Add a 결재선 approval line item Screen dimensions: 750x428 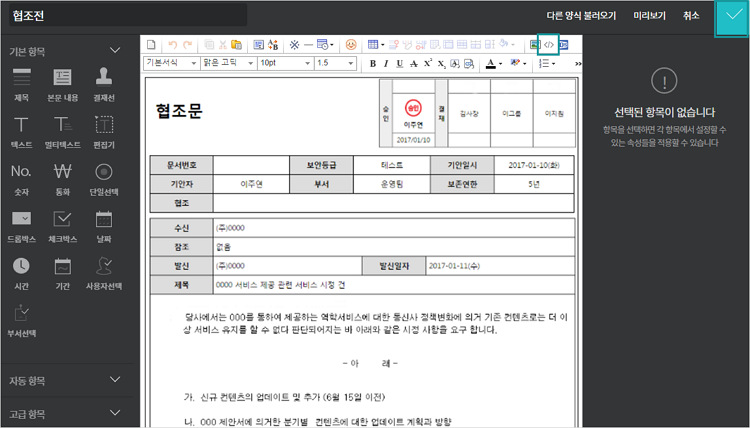tap(103, 83)
